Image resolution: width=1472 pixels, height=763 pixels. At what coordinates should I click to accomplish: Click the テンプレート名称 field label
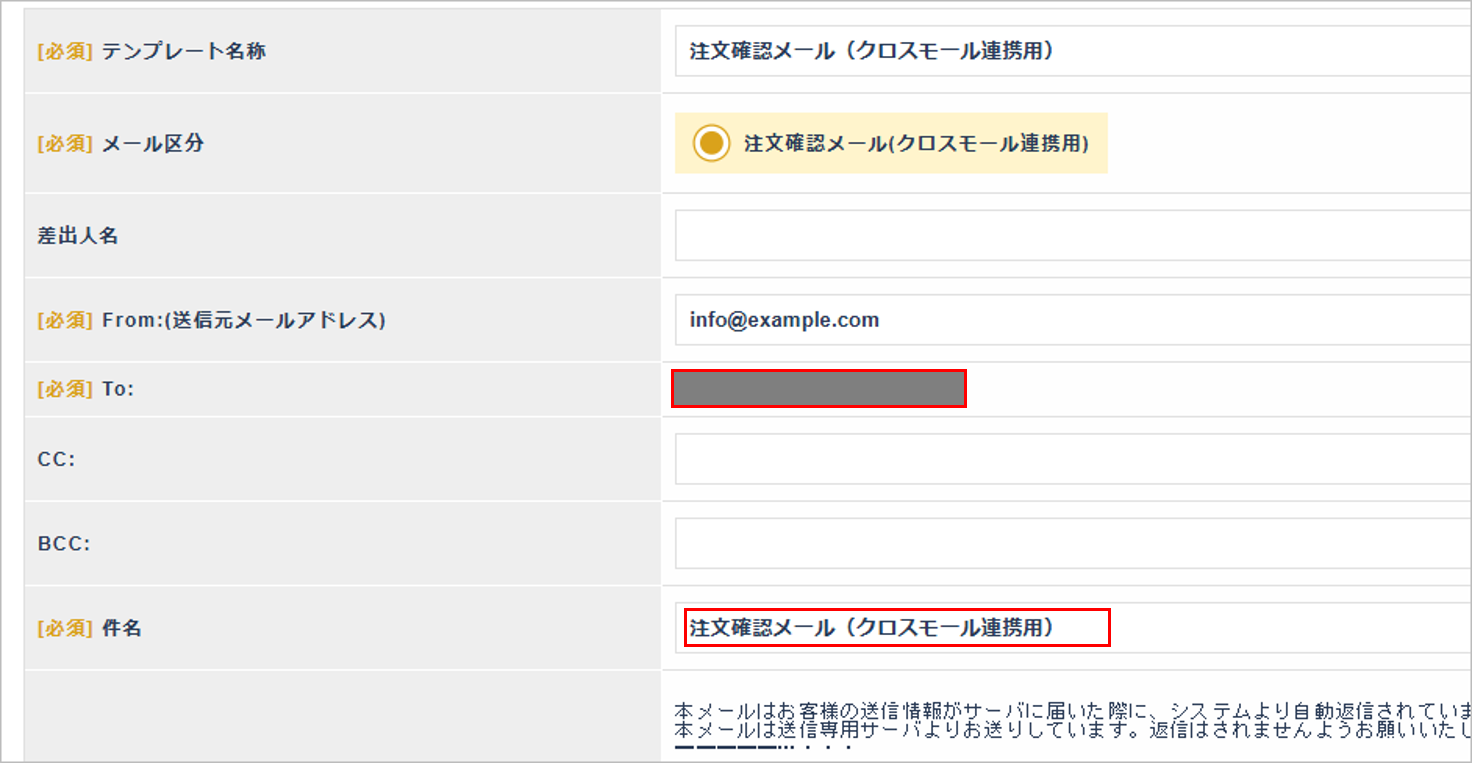[184, 51]
